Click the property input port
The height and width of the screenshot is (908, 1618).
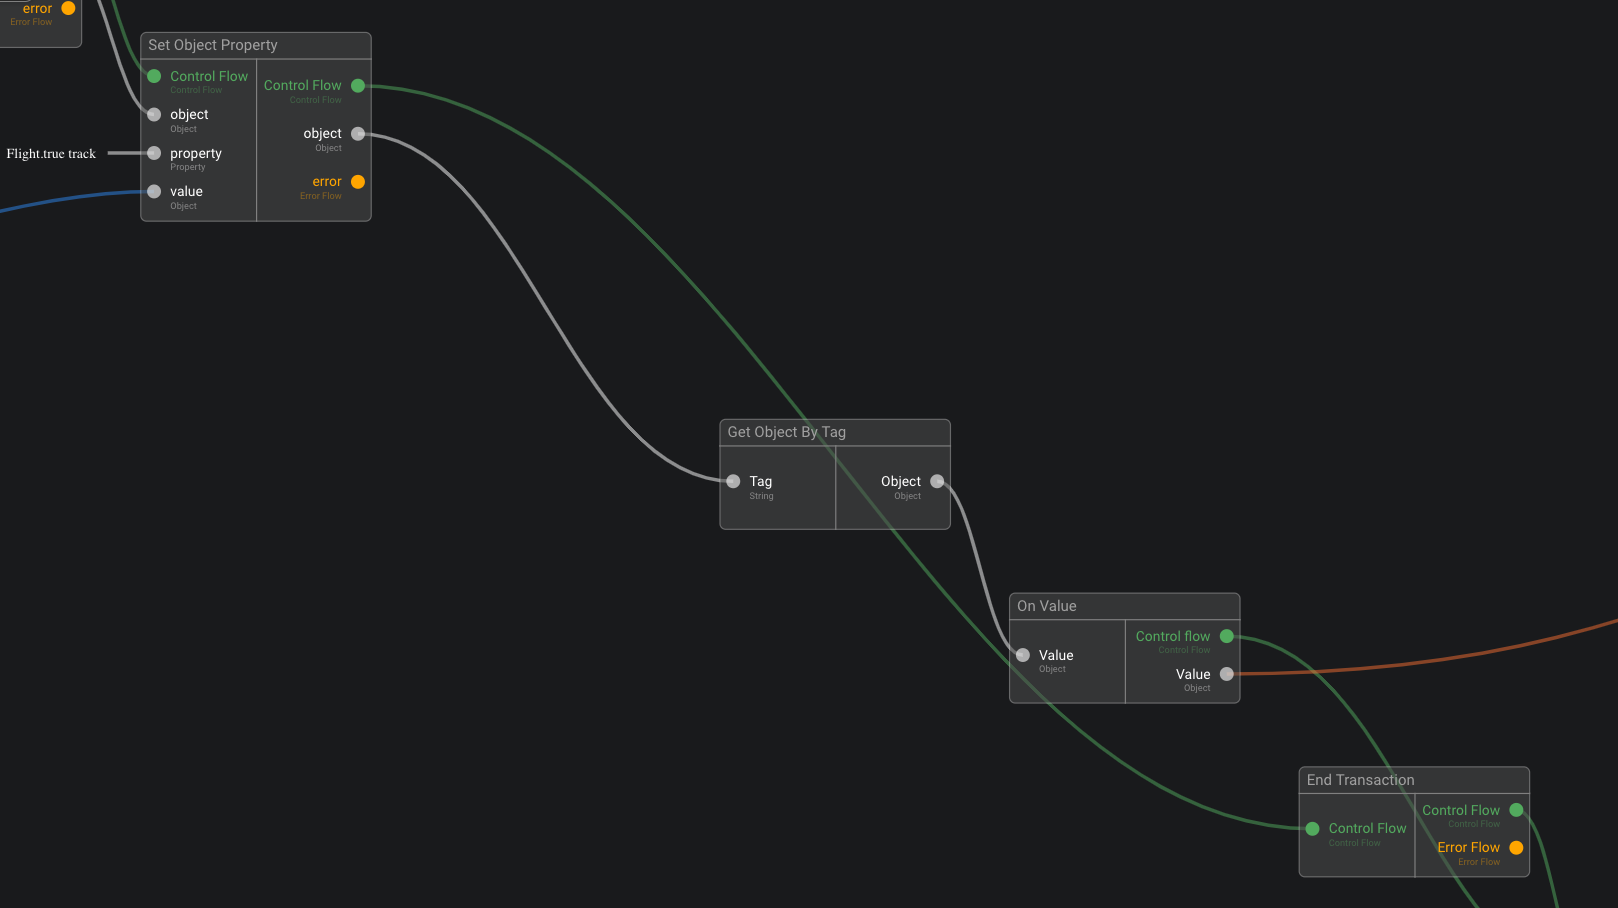[x=154, y=153]
